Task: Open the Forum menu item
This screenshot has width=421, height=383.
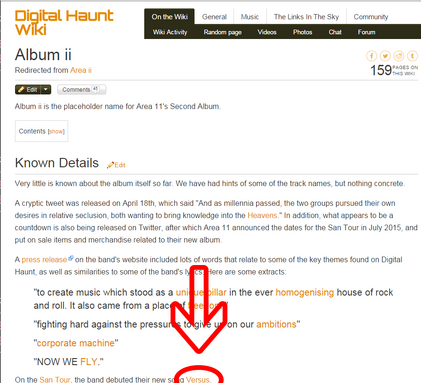Action: [x=366, y=32]
